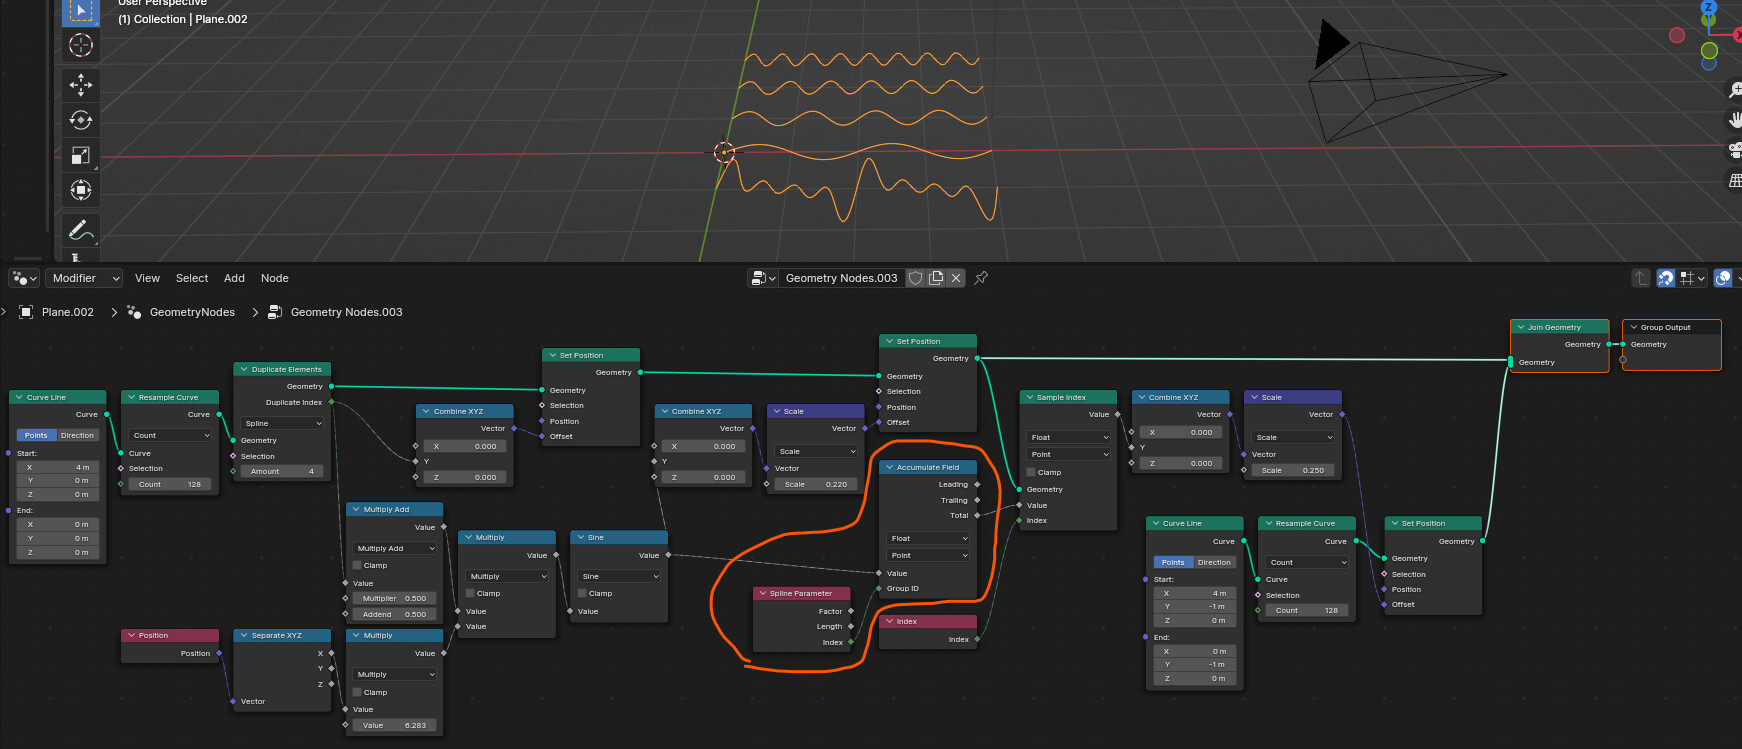The width and height of the screenshot is (1742, 749).
Task: Click the Value 6.283 field in Multiply node
Action: 394,725
